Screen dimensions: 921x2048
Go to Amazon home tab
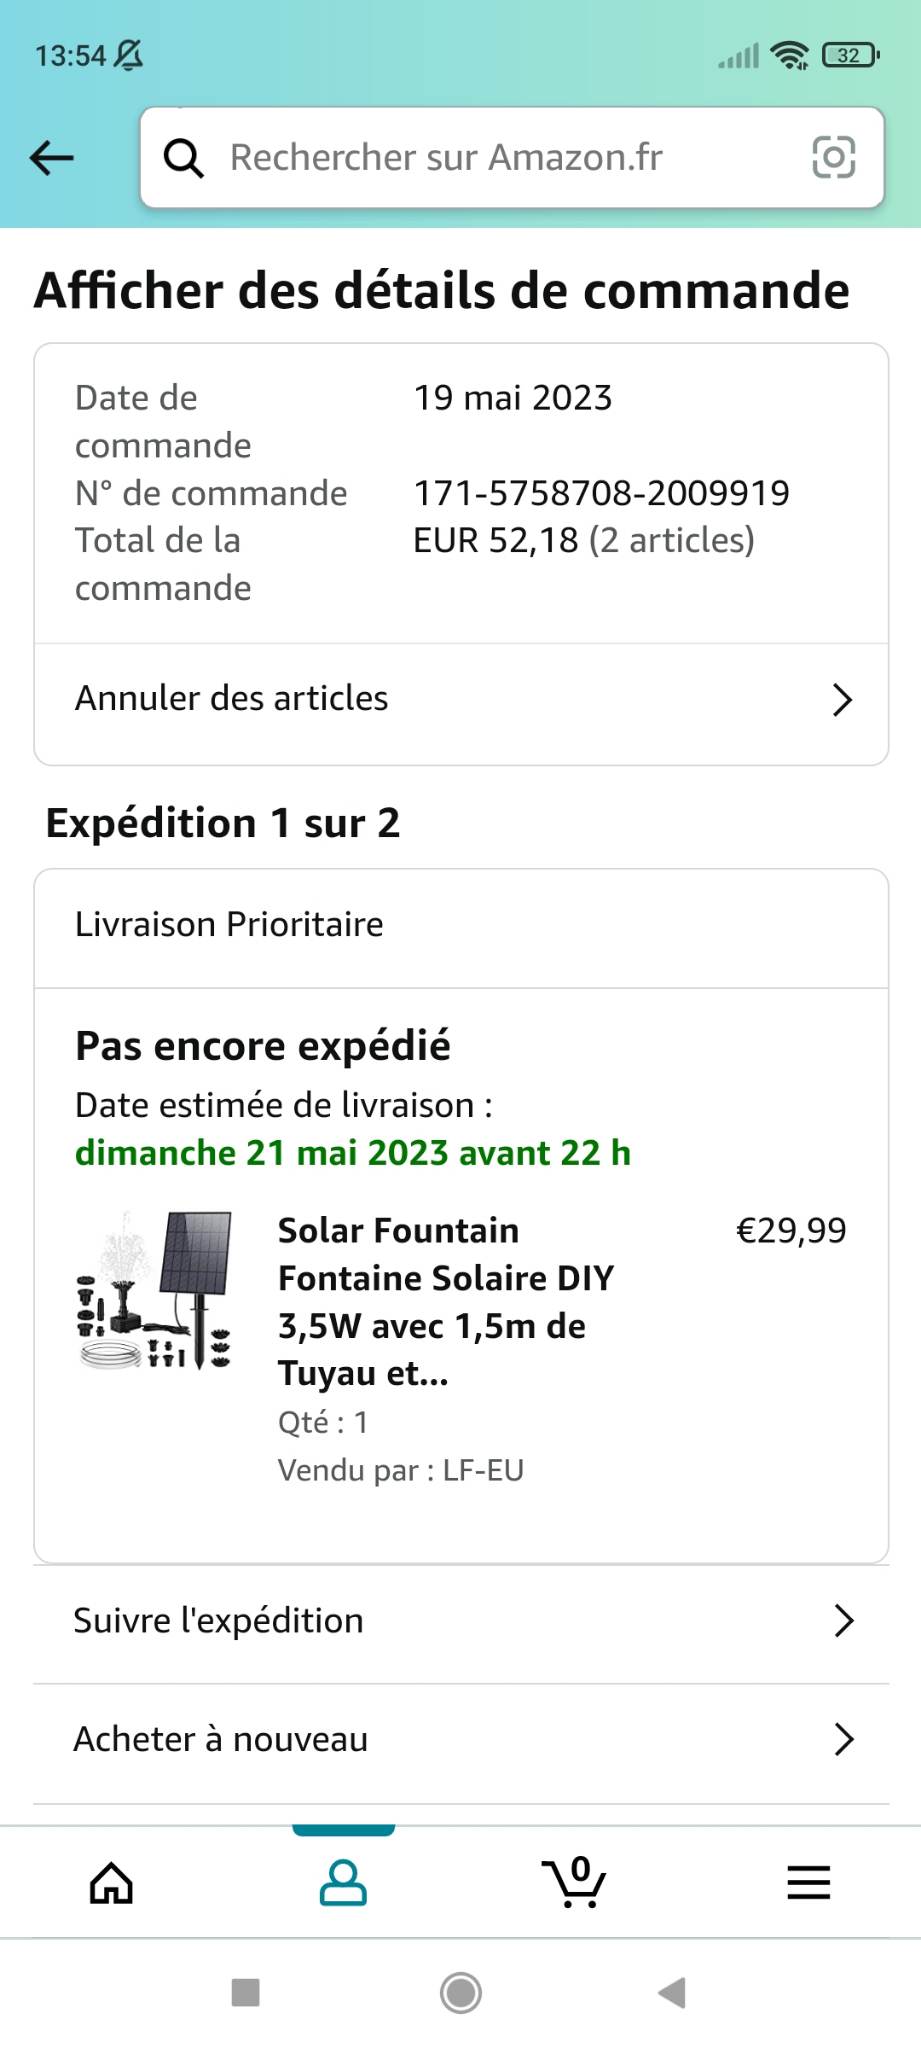tap(111, 1883)
